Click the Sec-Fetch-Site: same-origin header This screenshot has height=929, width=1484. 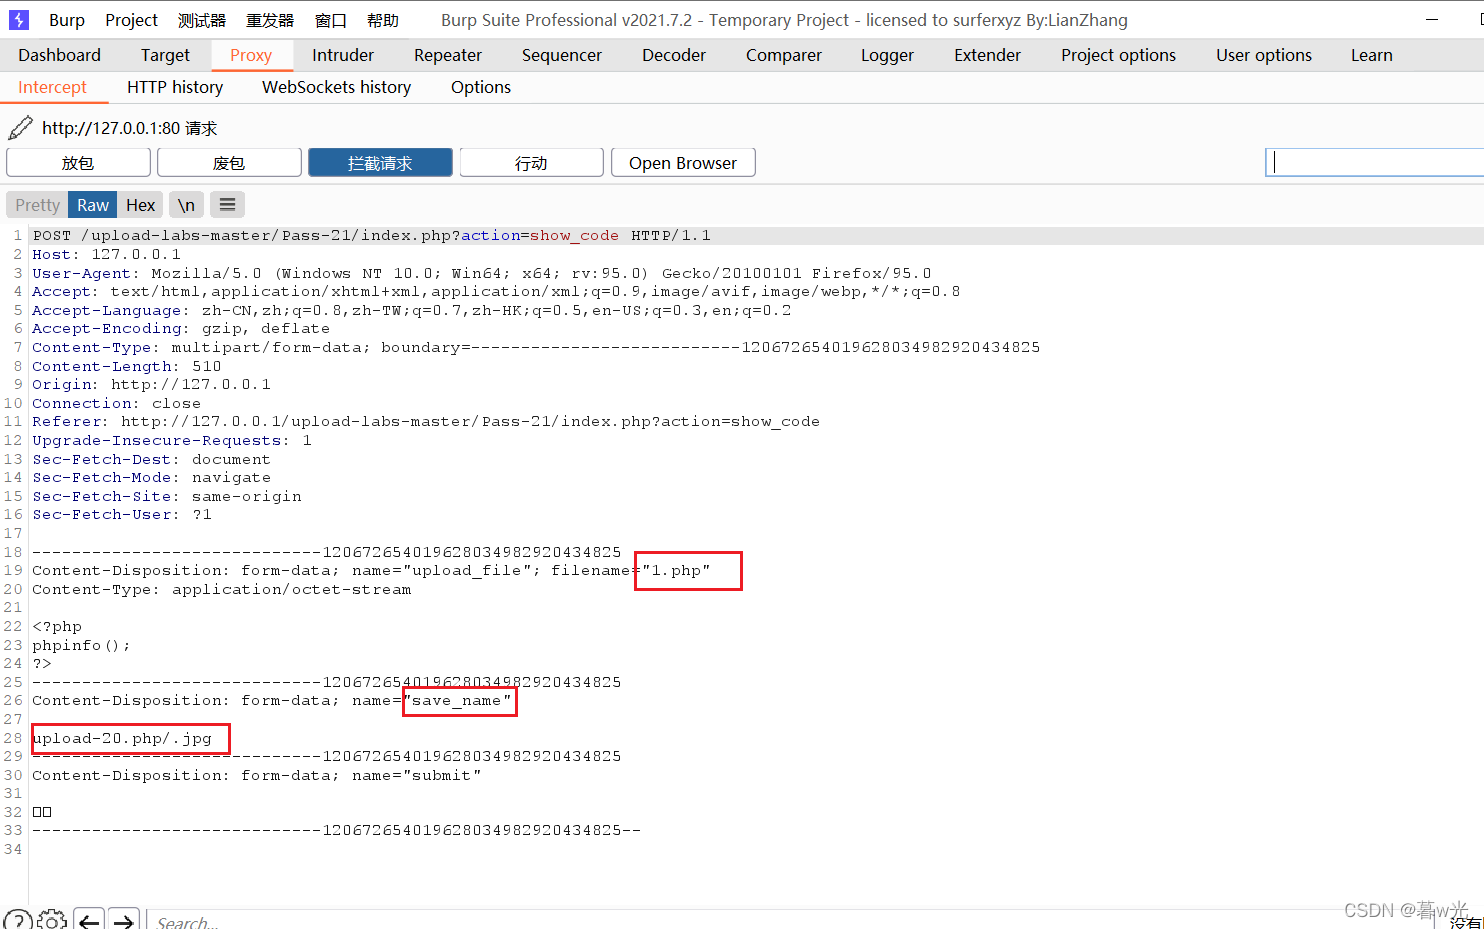167,497
